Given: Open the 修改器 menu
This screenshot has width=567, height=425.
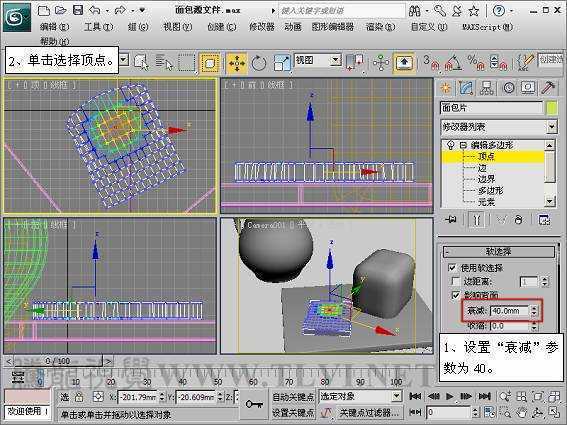Looking at the screenshot, I should click(x=262, y=27).
